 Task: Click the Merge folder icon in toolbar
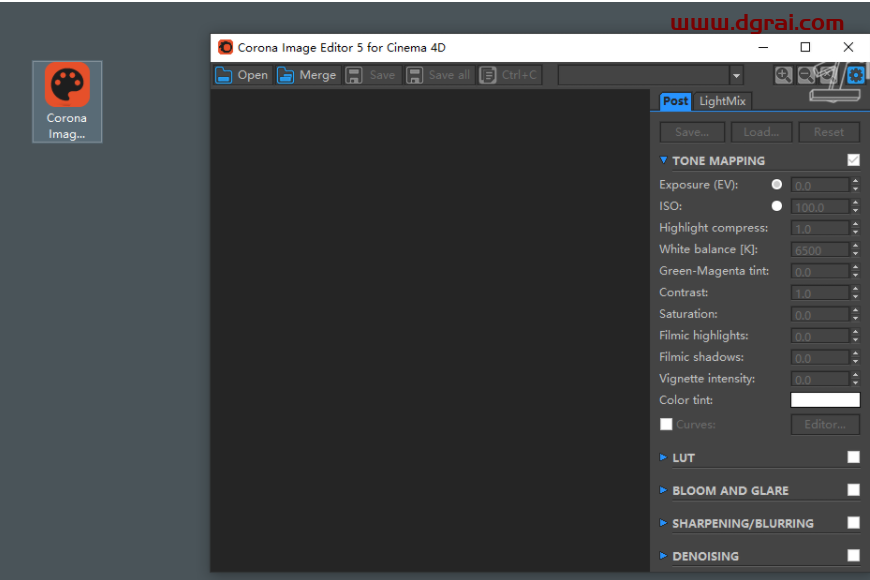286,75
